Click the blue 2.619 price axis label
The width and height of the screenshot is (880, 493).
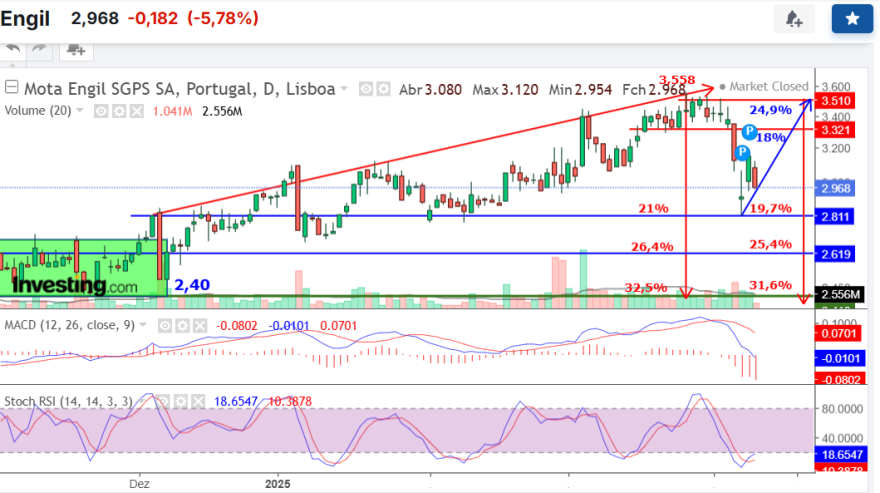pos(835,254)
